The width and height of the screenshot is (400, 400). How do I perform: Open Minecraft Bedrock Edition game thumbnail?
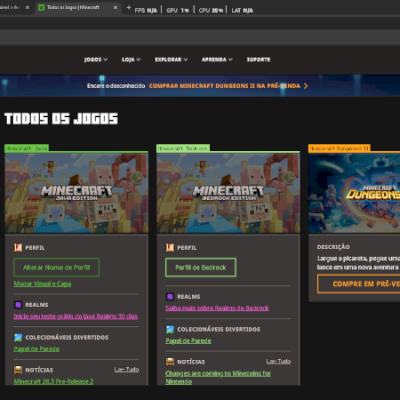click(x=228, y=193)
